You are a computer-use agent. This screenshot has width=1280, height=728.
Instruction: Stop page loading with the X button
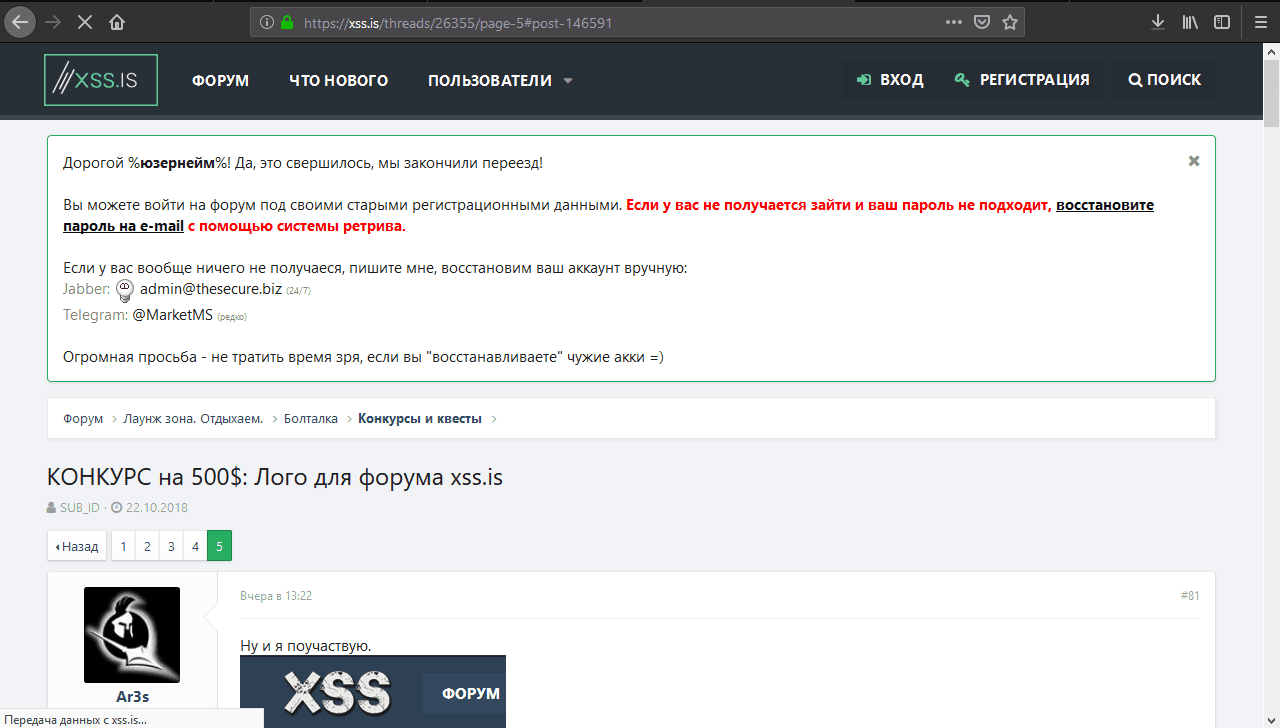[85, 22]
